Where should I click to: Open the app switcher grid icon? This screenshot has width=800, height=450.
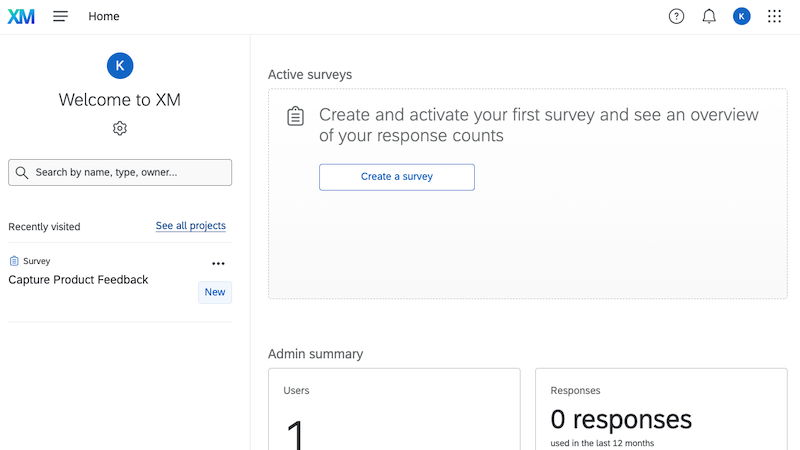pos(774,16)
